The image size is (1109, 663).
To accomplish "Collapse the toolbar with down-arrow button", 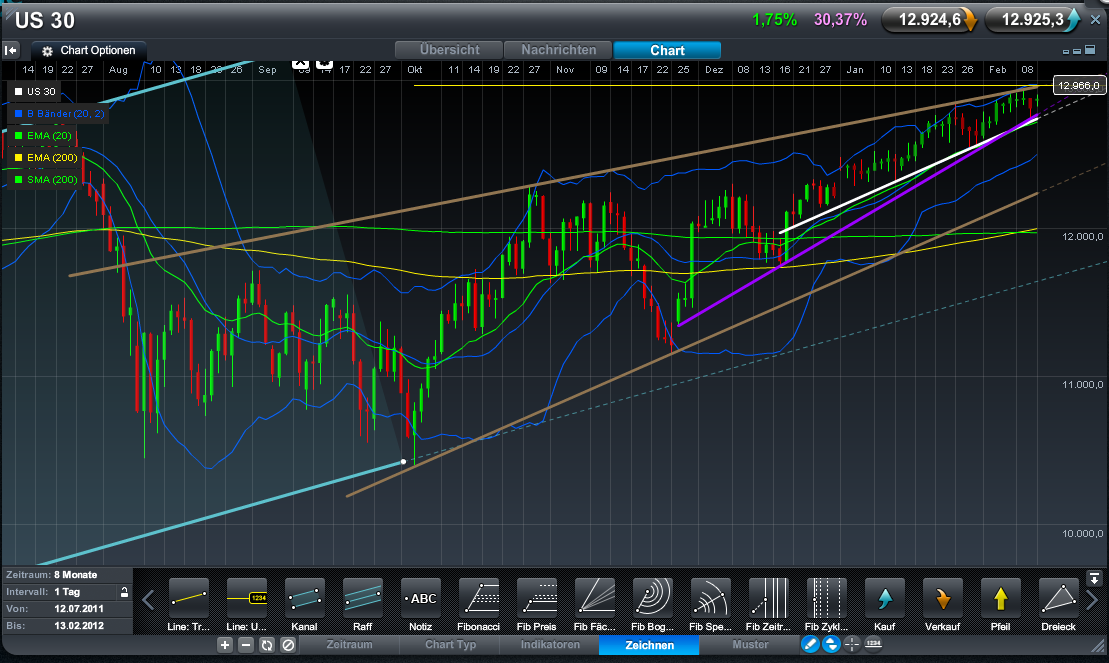I will [x=1094, y=578].
